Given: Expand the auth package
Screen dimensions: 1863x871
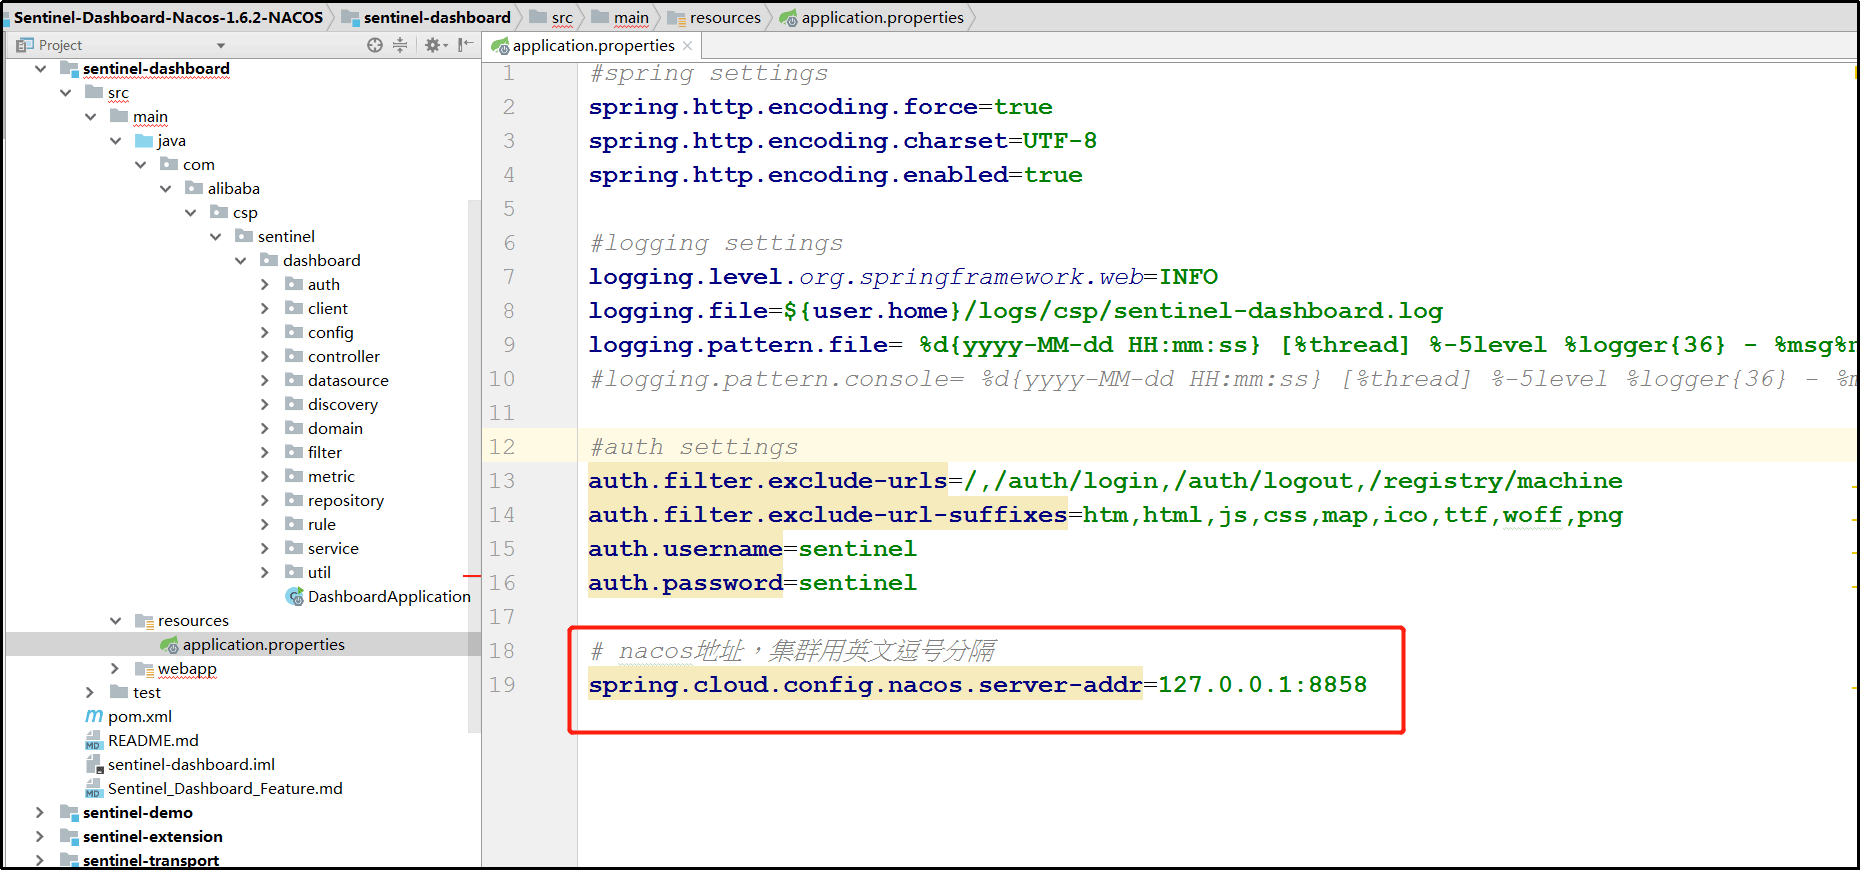Looking at the screenshot, I should (x=265, y=285).
